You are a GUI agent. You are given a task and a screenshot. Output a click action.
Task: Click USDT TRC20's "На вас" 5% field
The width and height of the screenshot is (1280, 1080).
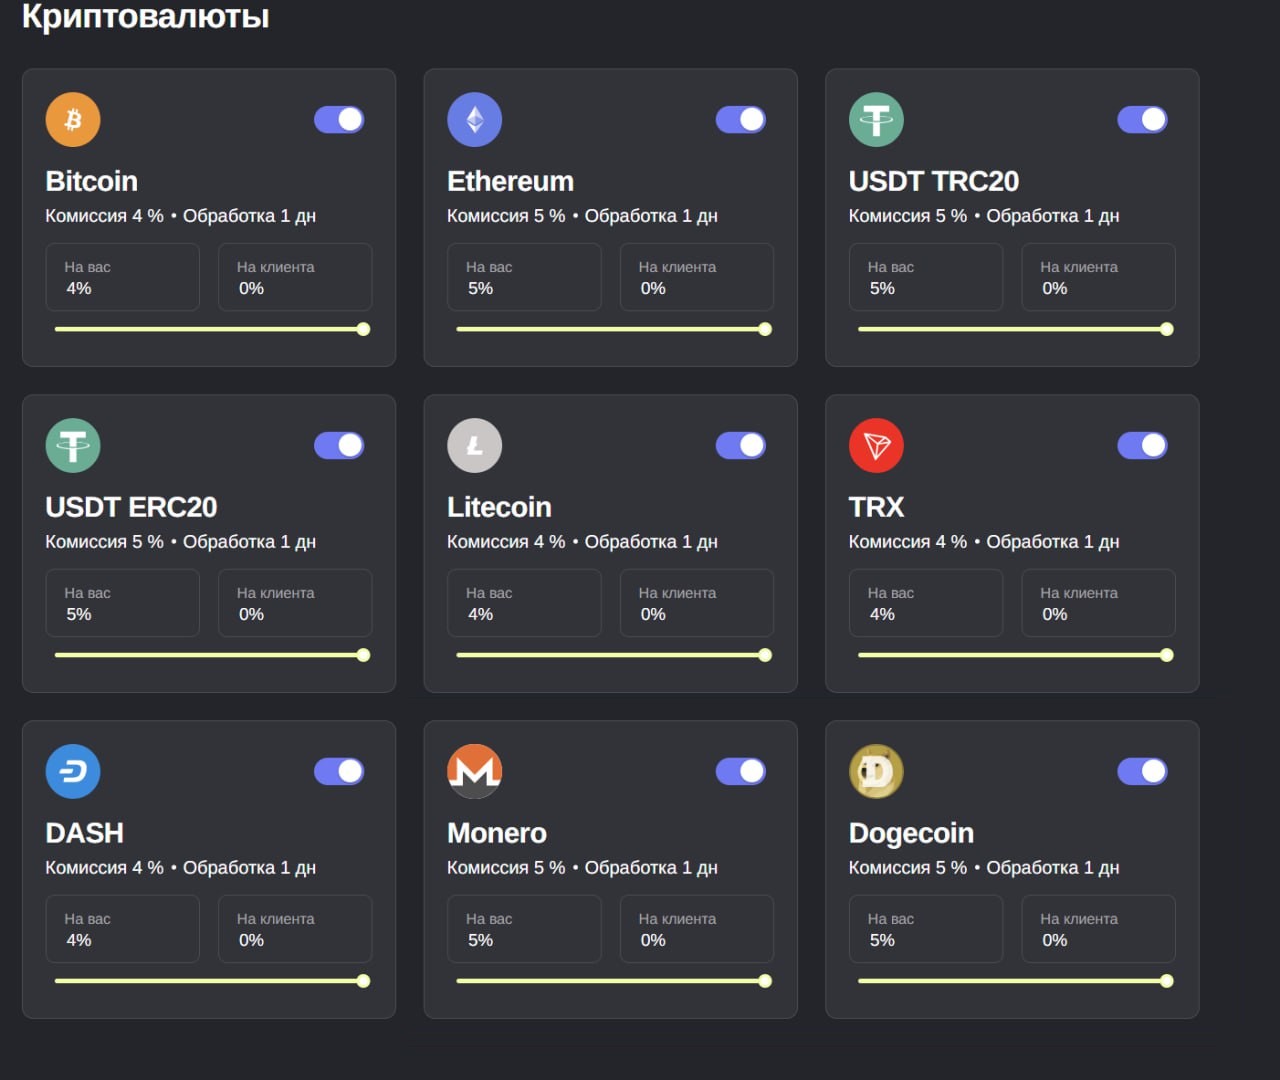coord(925,278)
